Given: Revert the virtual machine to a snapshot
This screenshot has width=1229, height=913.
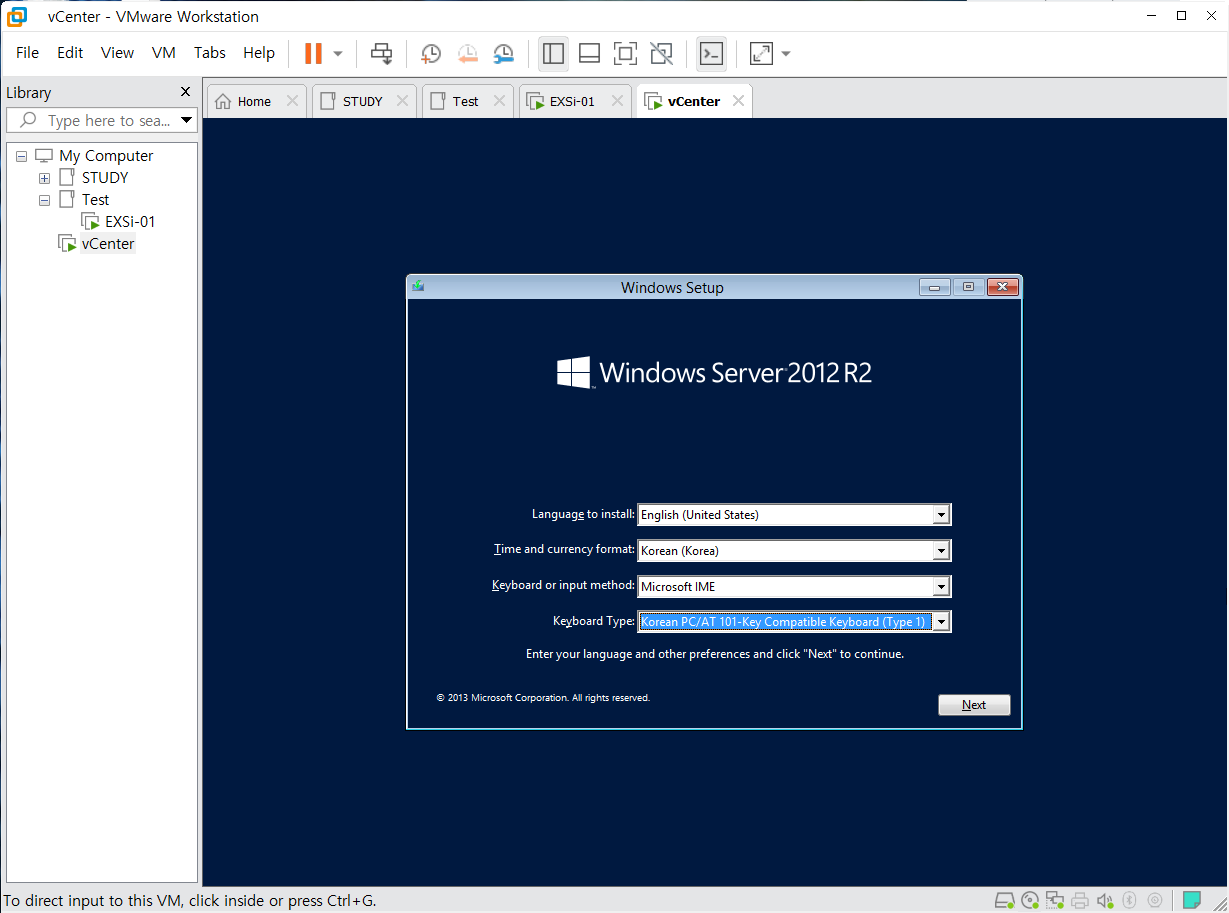Looking at the screenshot, I should (467, 53).
